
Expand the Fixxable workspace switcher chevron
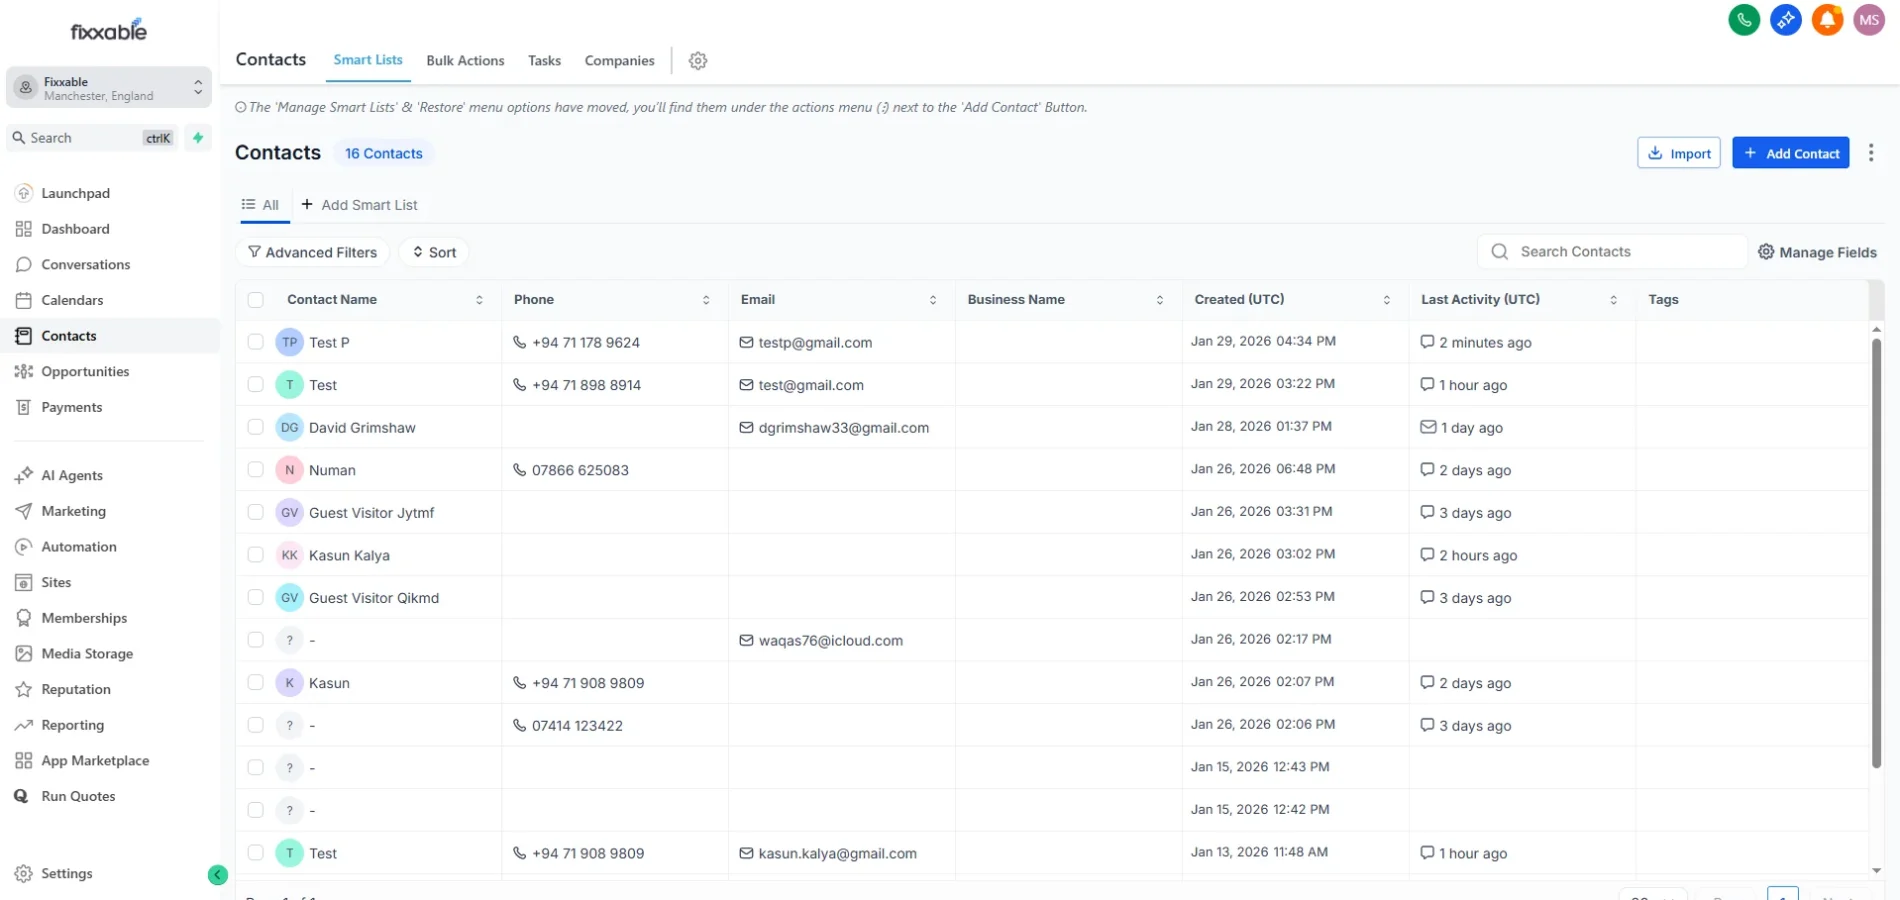point(197,87)
